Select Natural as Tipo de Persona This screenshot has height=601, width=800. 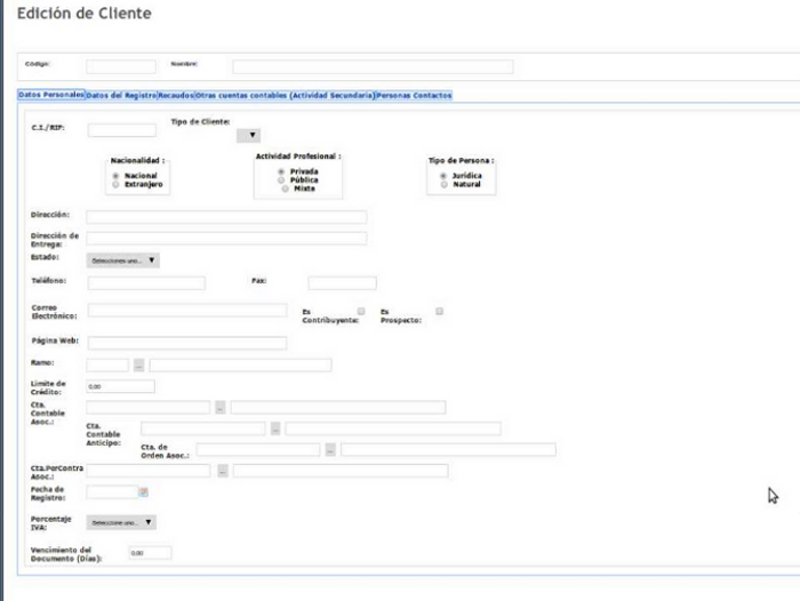444,184
